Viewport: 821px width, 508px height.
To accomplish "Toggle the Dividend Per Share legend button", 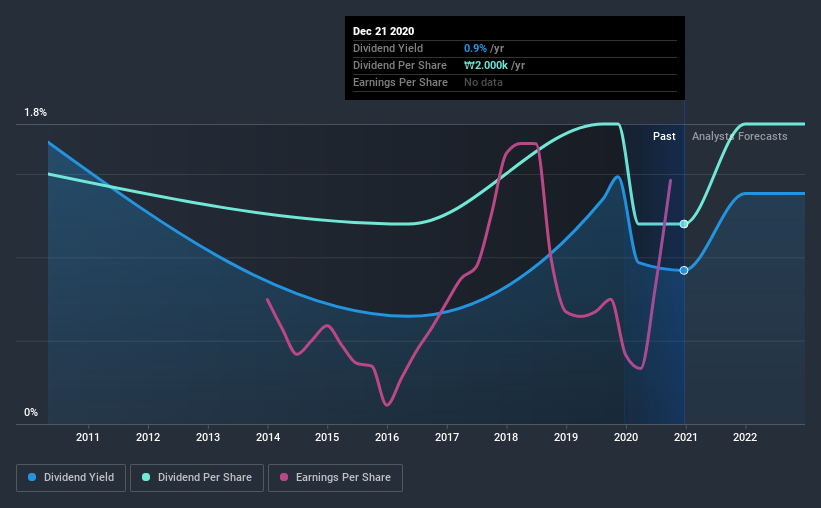I will (x=197, y=478).
